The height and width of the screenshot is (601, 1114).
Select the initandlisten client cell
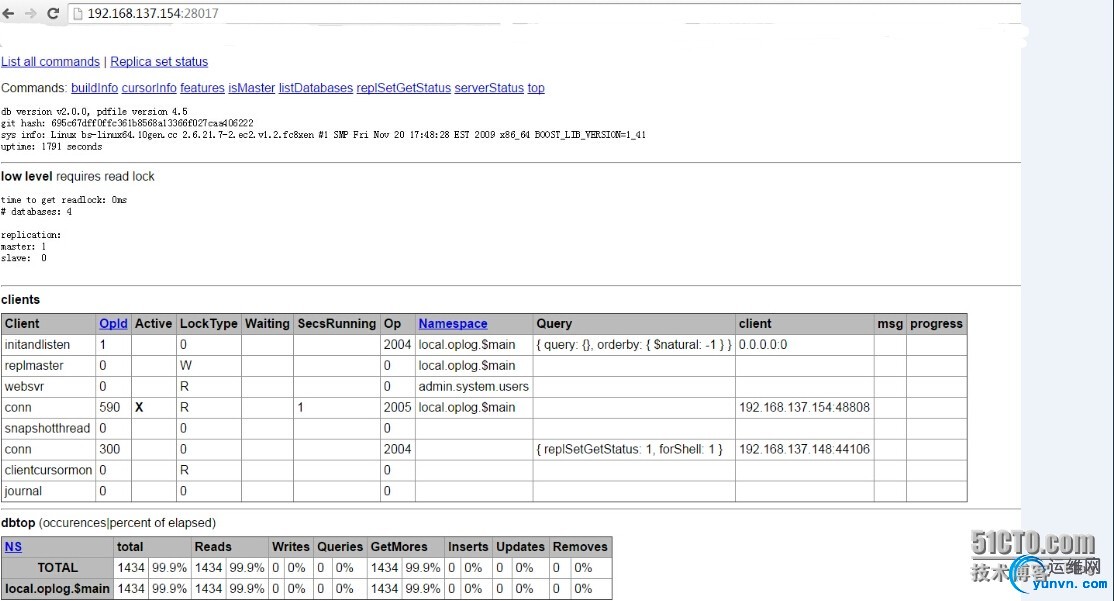48,345
